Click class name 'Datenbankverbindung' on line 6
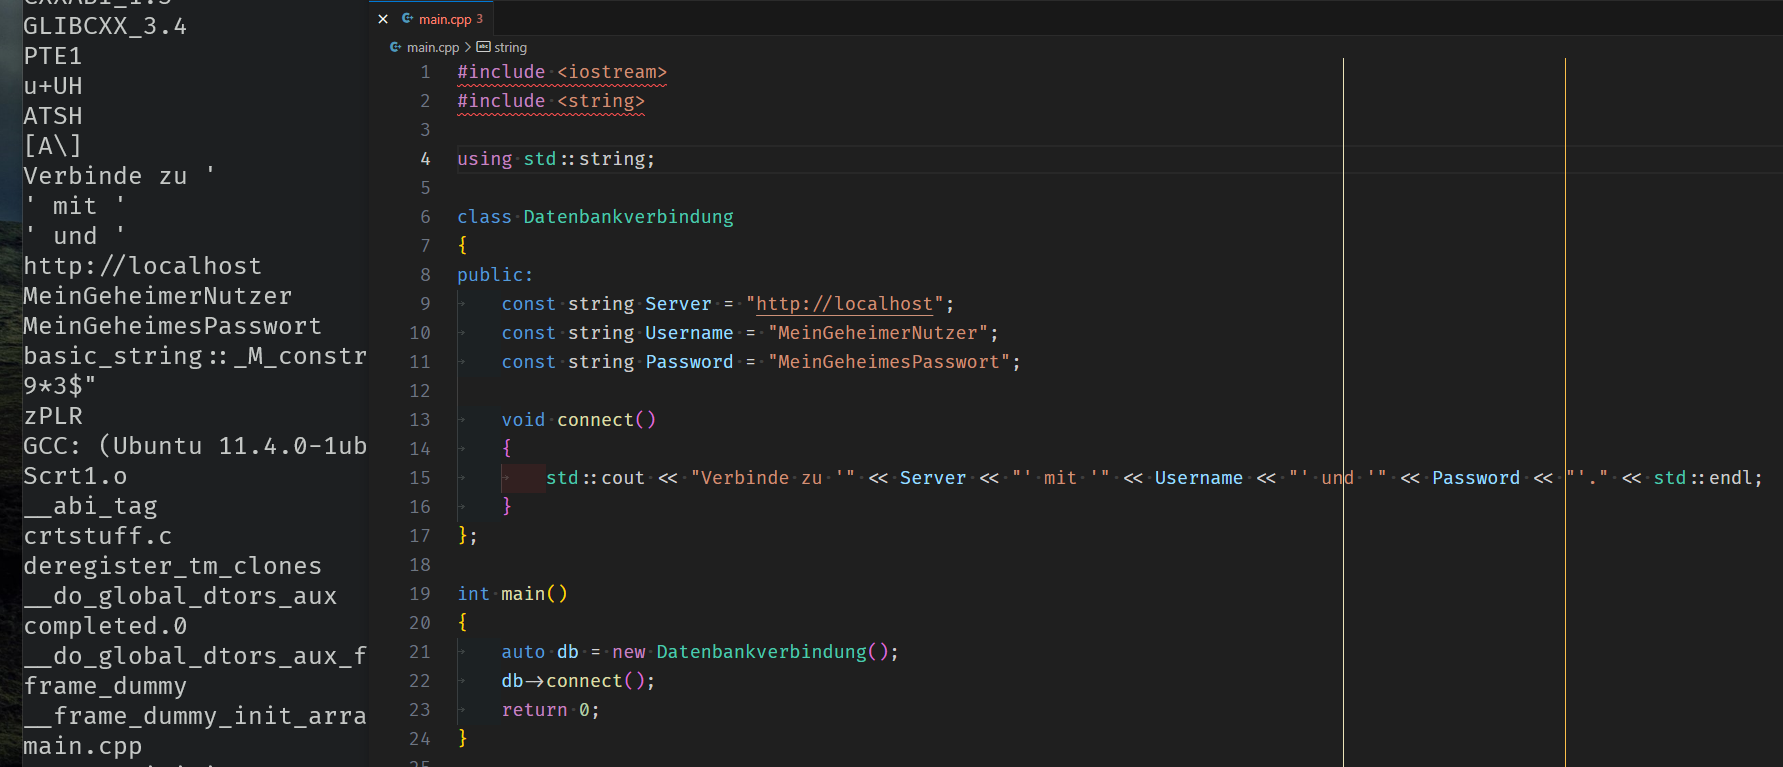The height and width of the screenshot is (767, 1783). (x=628, y=217)
